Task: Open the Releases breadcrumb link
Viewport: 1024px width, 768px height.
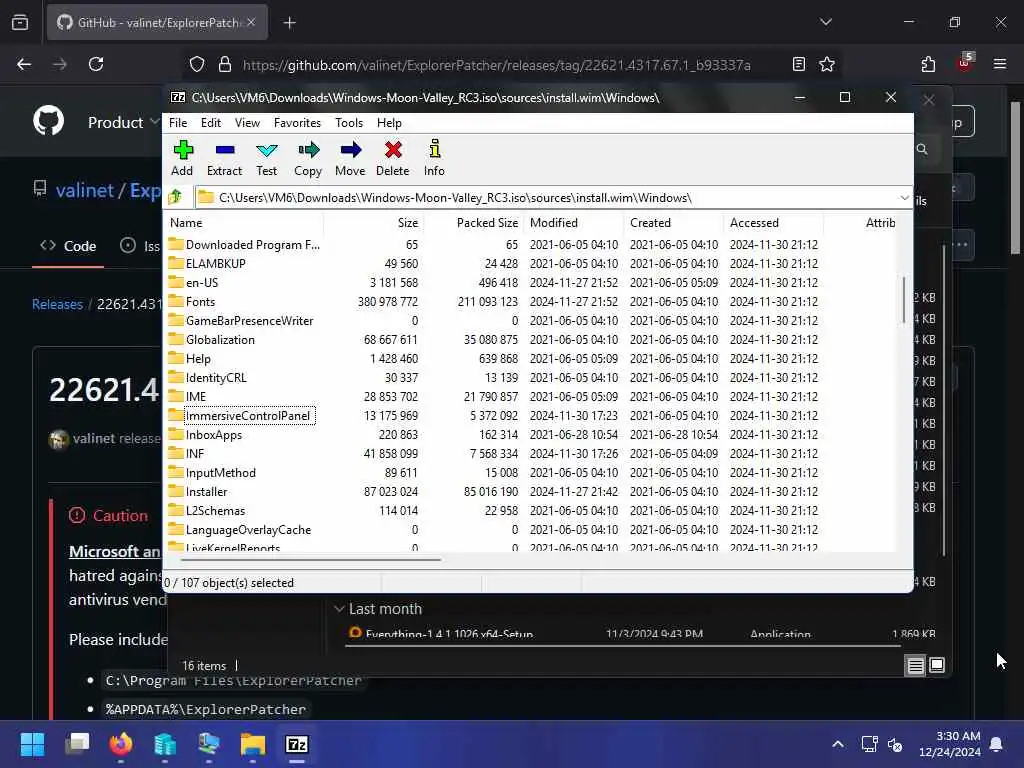Action: (x=57, y=304)
